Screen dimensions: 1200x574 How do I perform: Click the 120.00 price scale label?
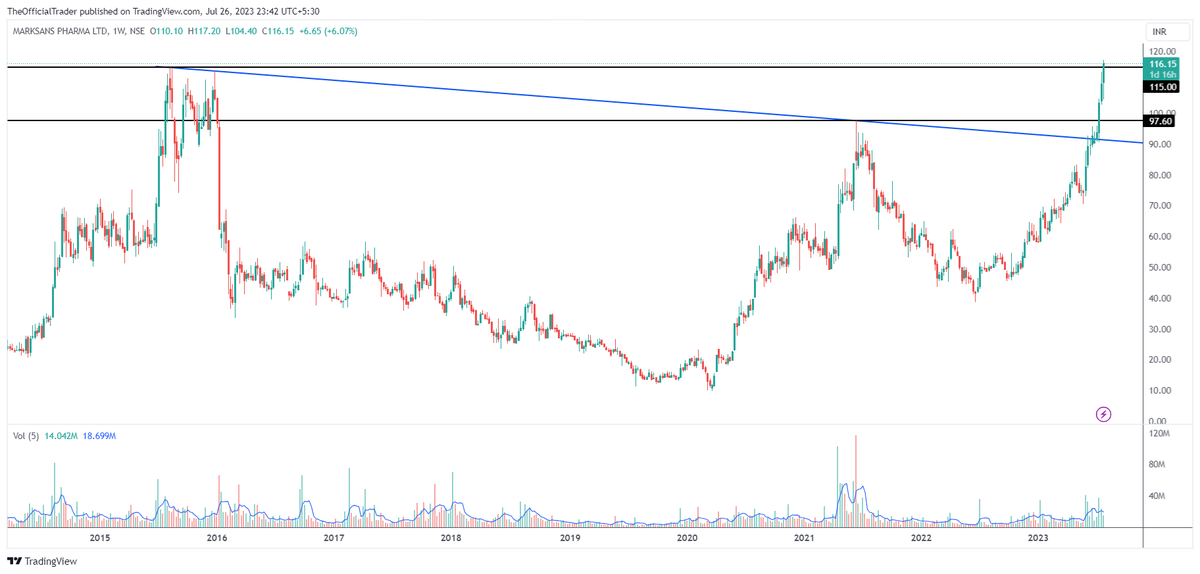pos(1161,51)
